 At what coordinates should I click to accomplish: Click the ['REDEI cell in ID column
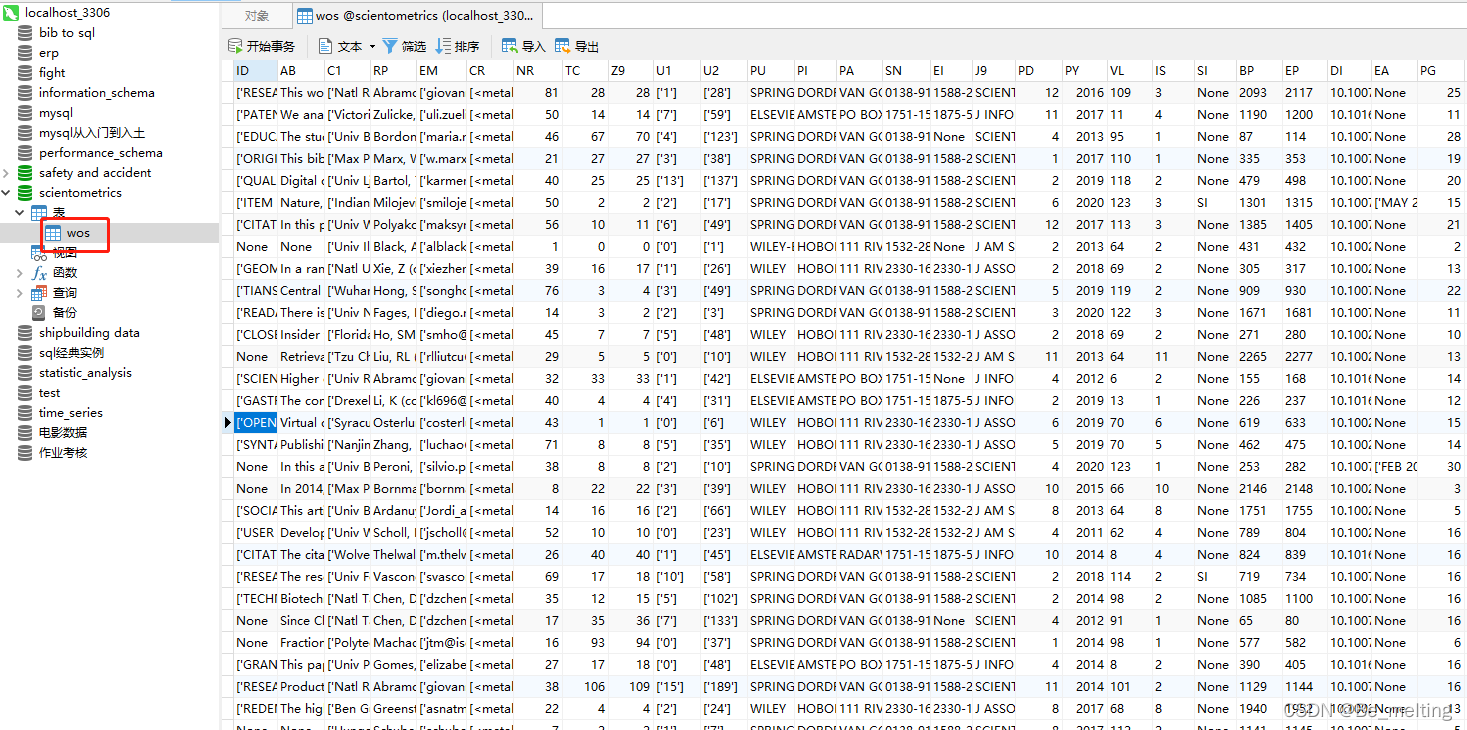[255, 709]
